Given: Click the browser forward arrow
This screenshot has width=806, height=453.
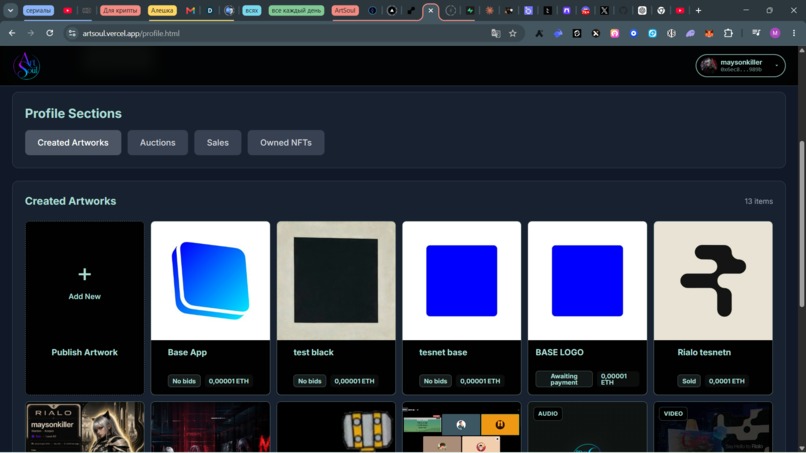Looking at the screenshot, I should tap(31, 33).
